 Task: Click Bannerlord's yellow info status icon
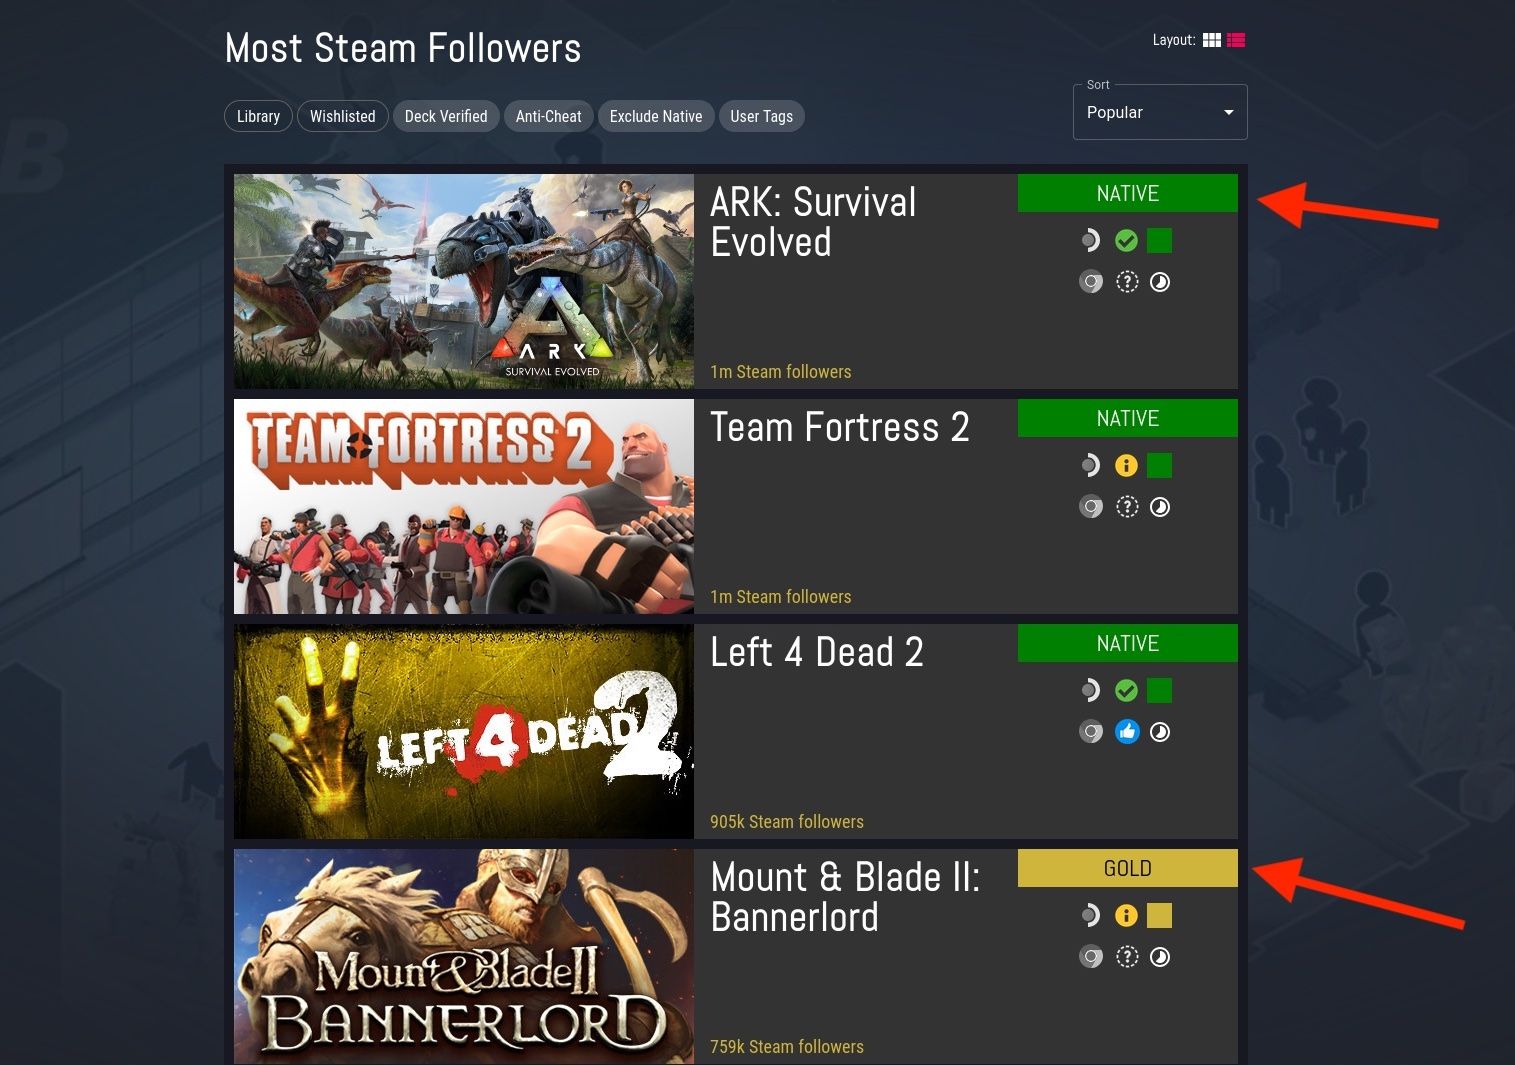(1126, 915)
